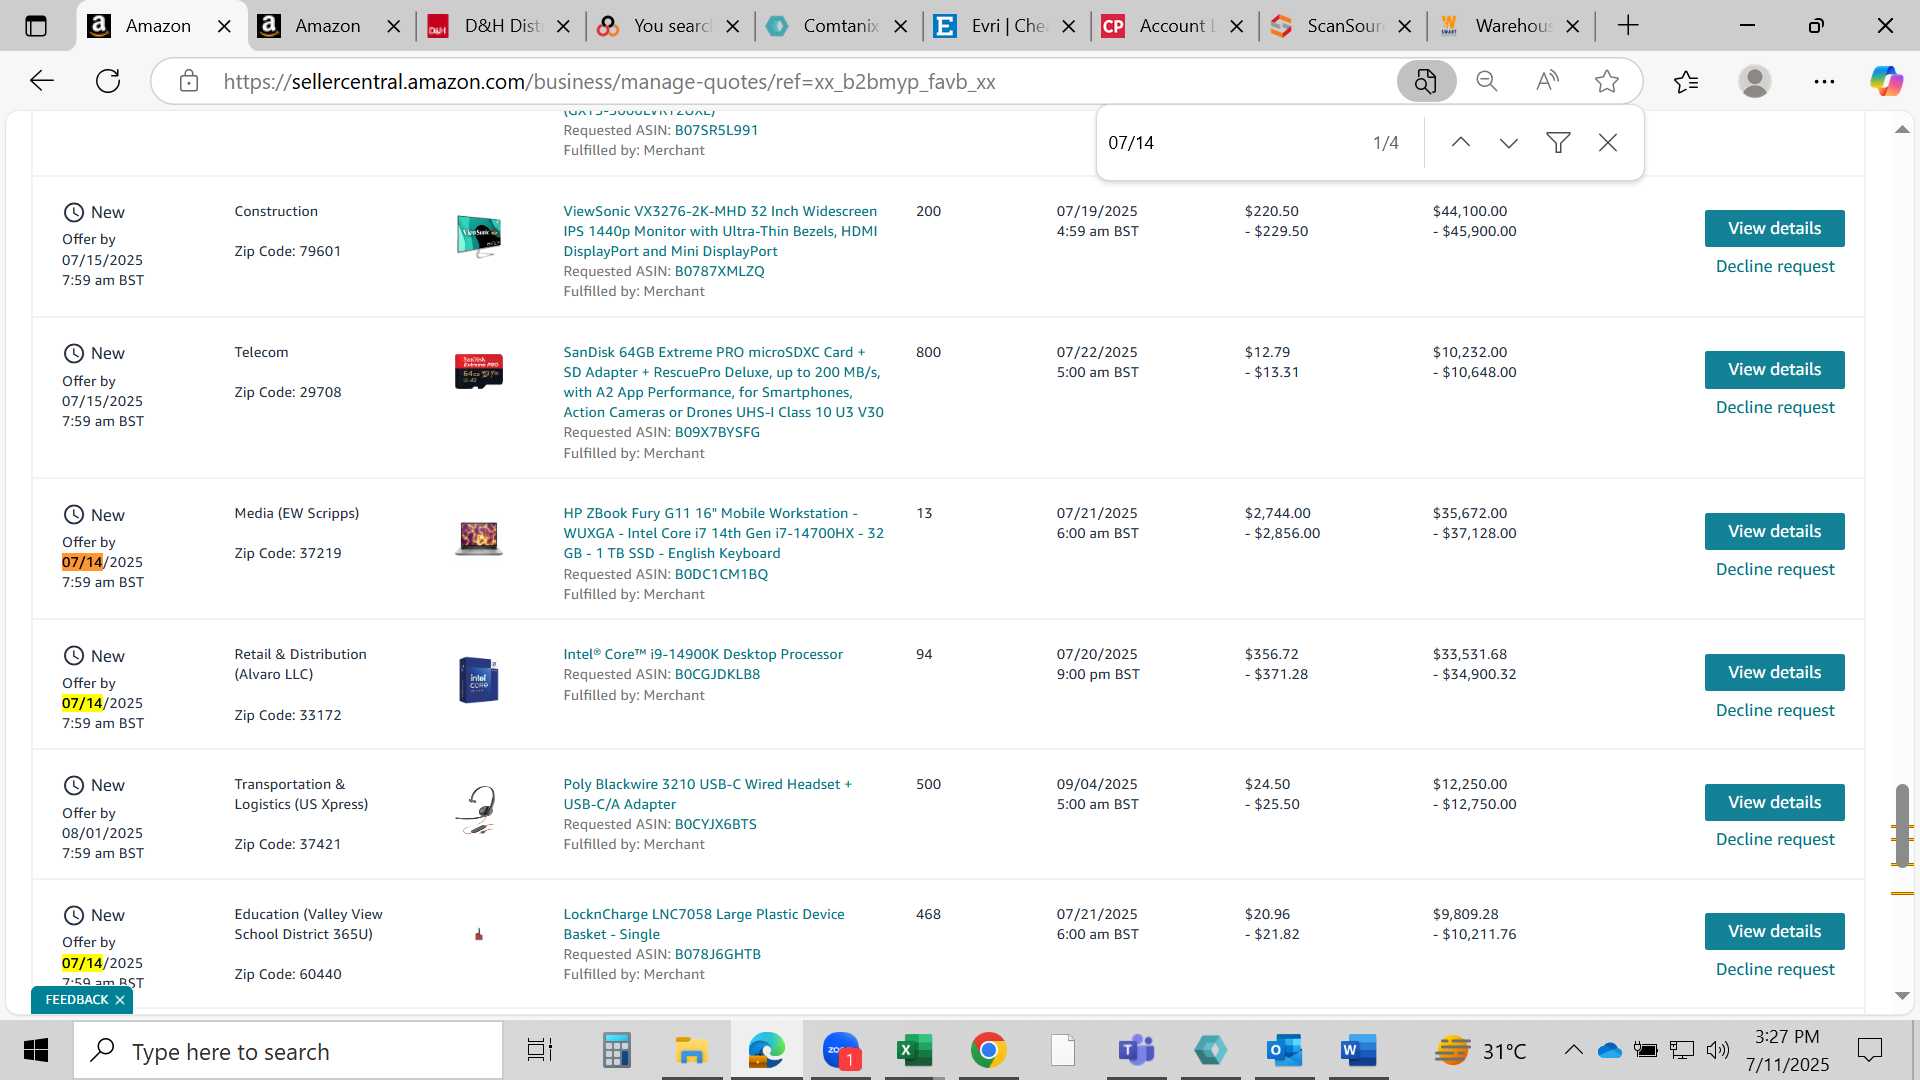The image size is (1920, 1080).
Task: Show hidden system tray icons
Action: point(1573,1050)
